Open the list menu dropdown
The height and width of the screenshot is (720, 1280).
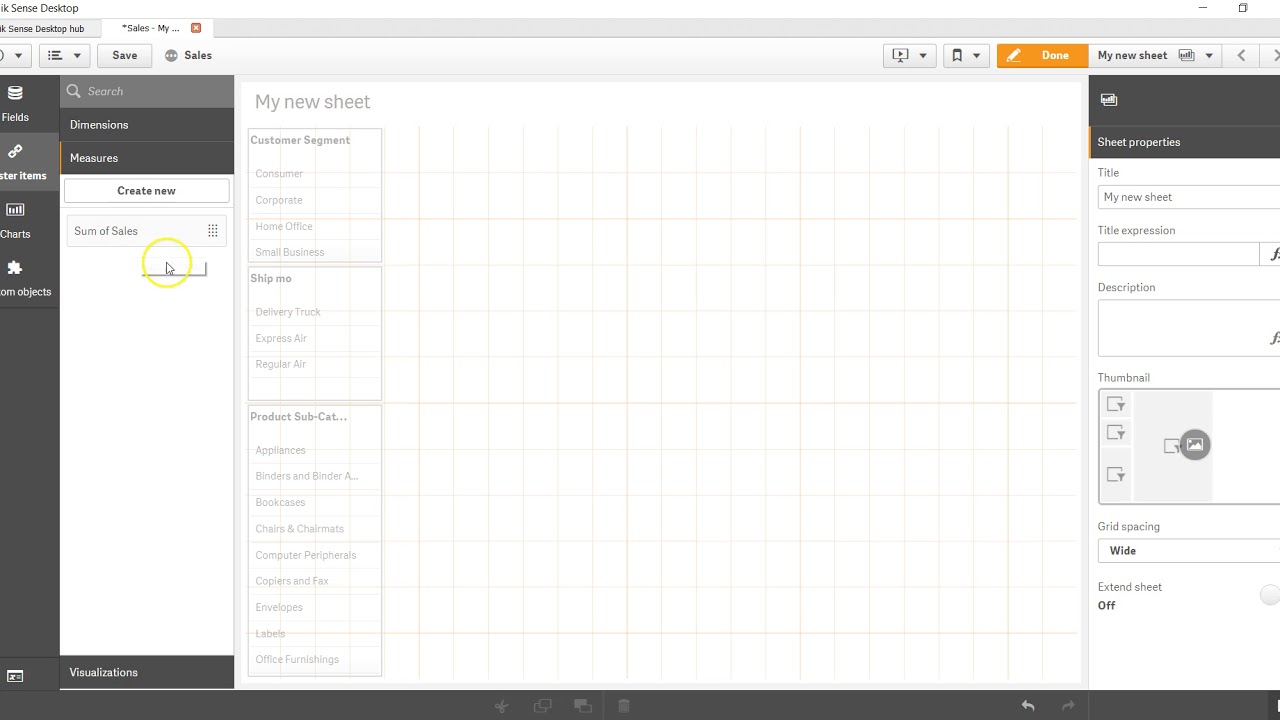tap(64, 55)
